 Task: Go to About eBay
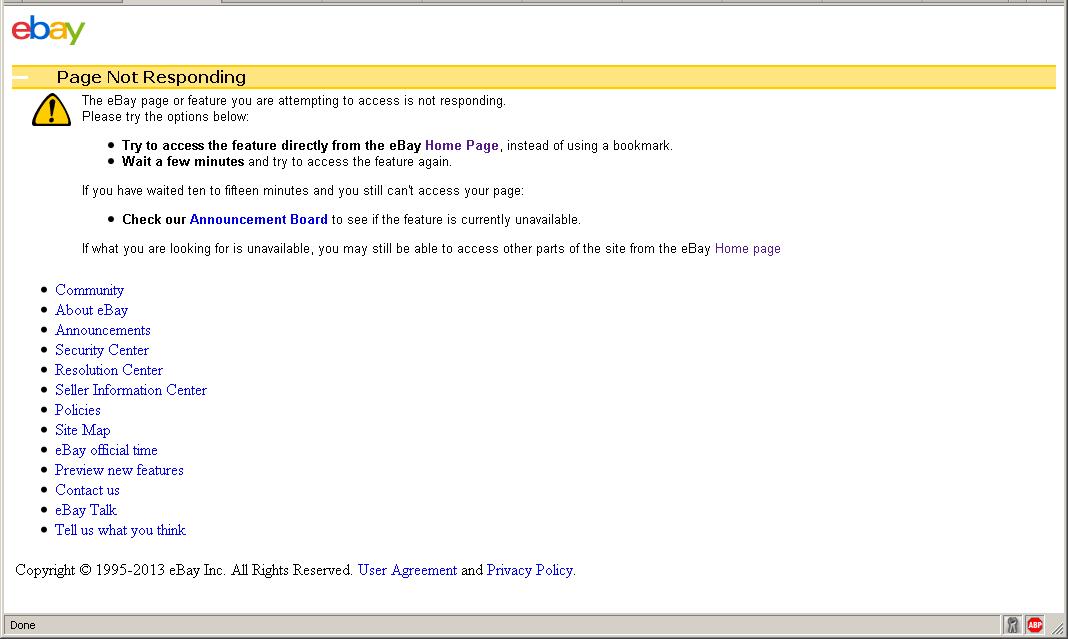(x=91, y=310)
